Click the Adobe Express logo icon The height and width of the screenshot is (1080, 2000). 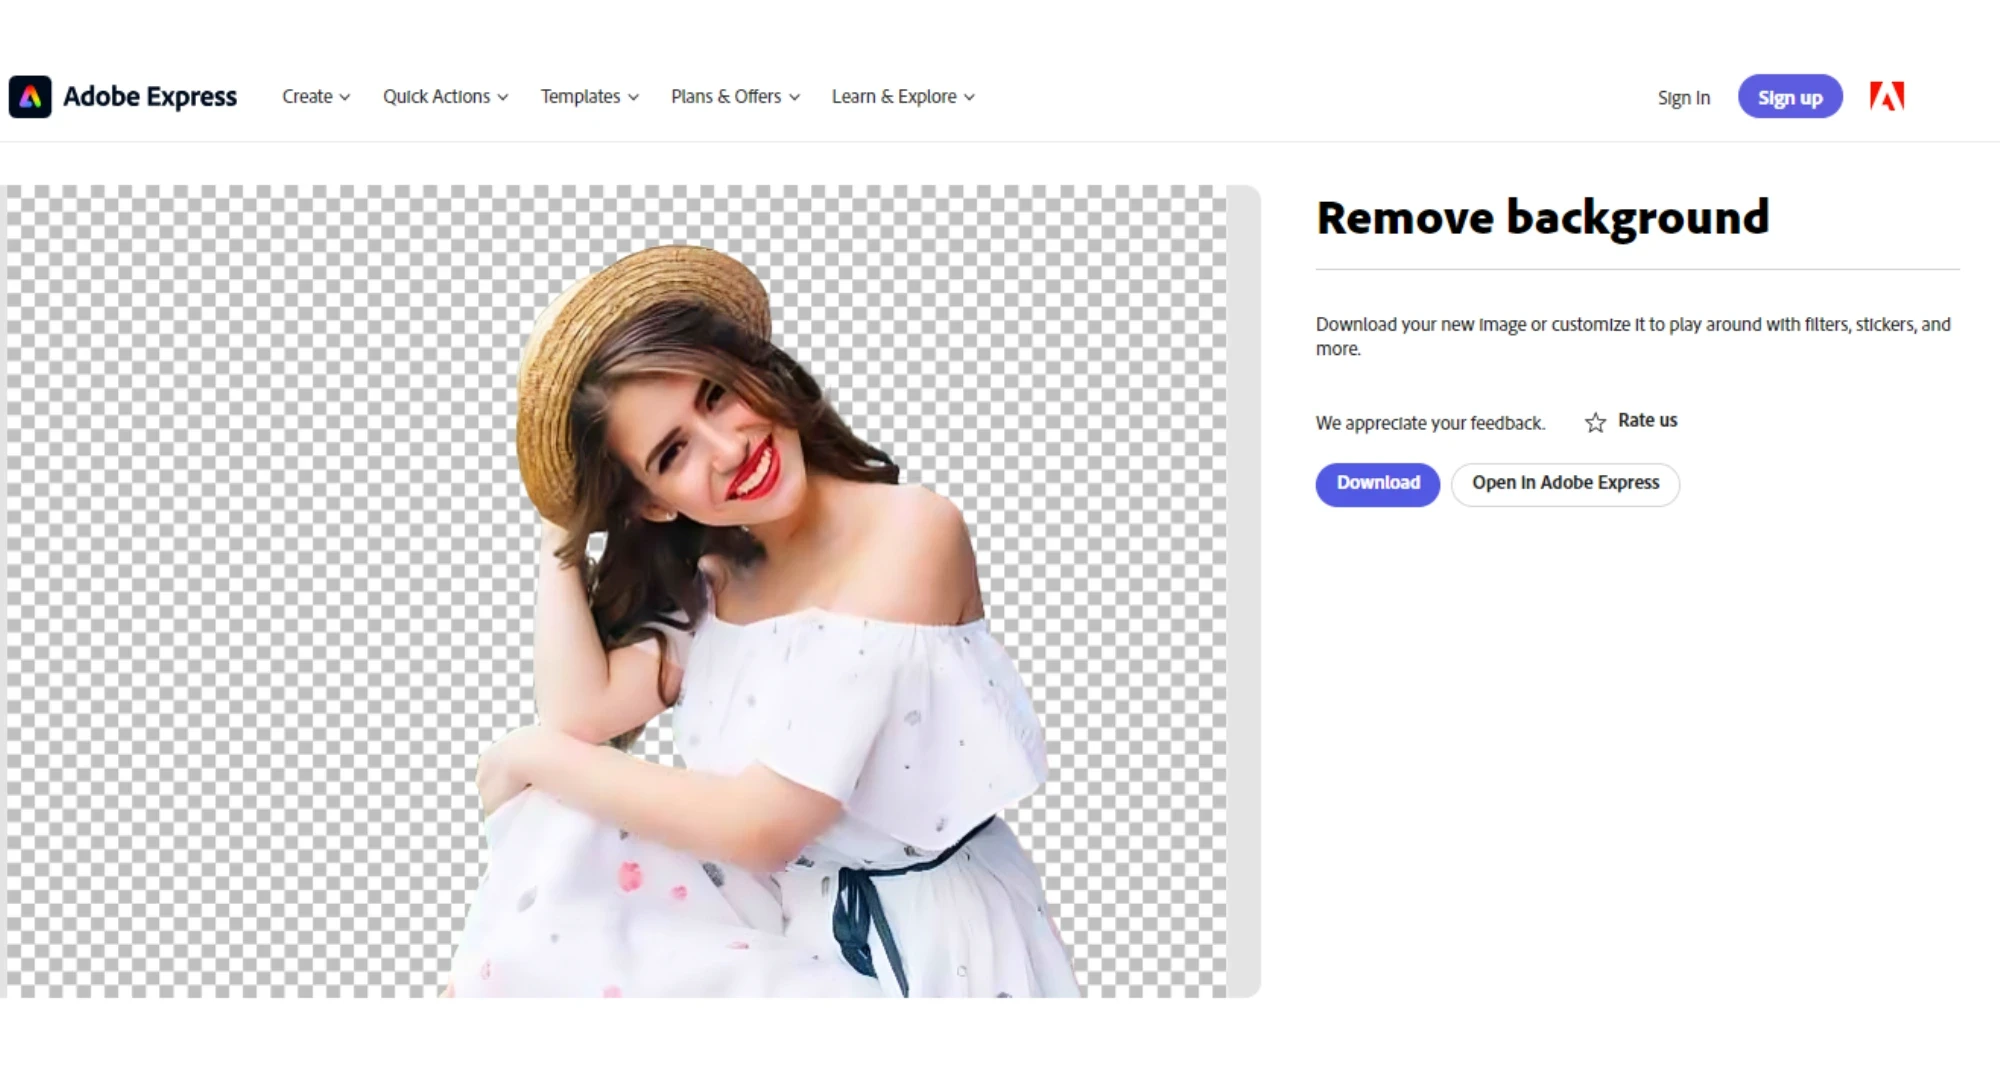pyautogui.click(x=30, y=97)
